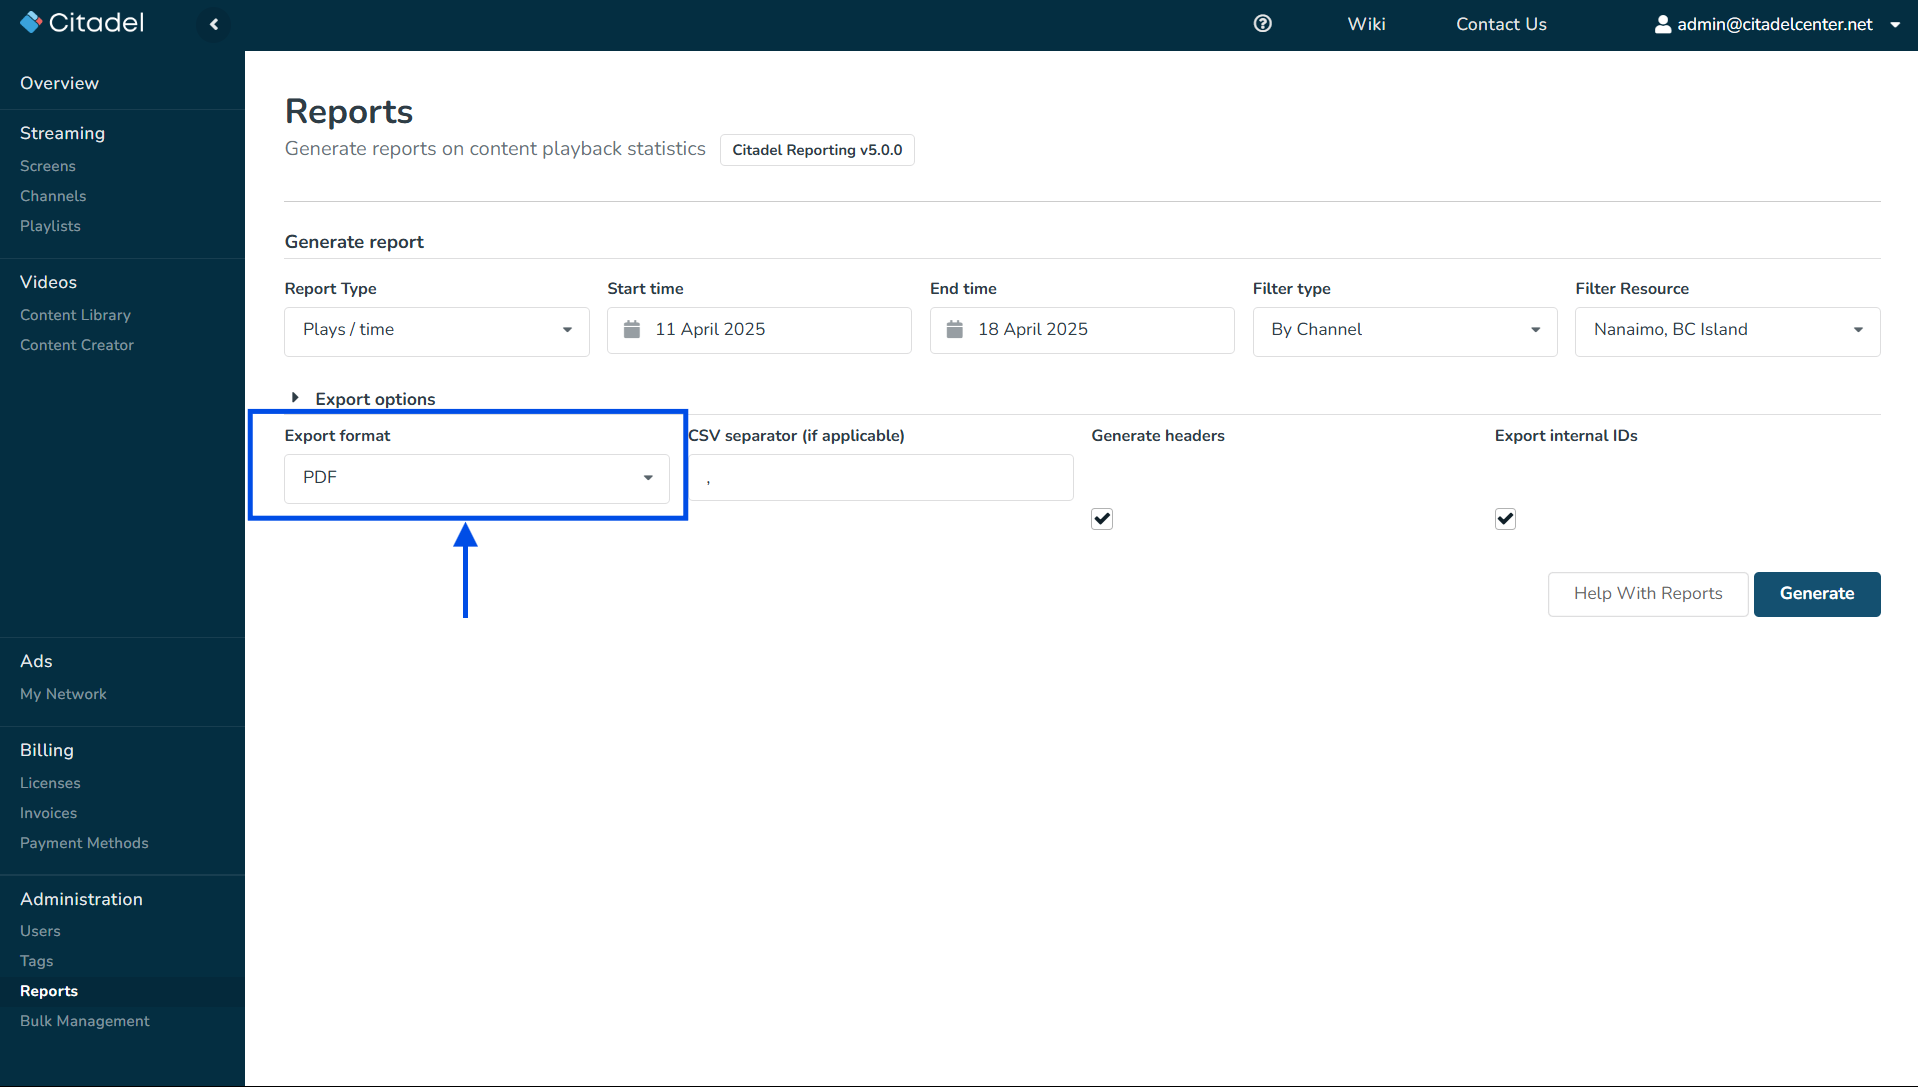Click Help With Reports button
This screenshot has height=1087, width=1918.
[1648, 594]
